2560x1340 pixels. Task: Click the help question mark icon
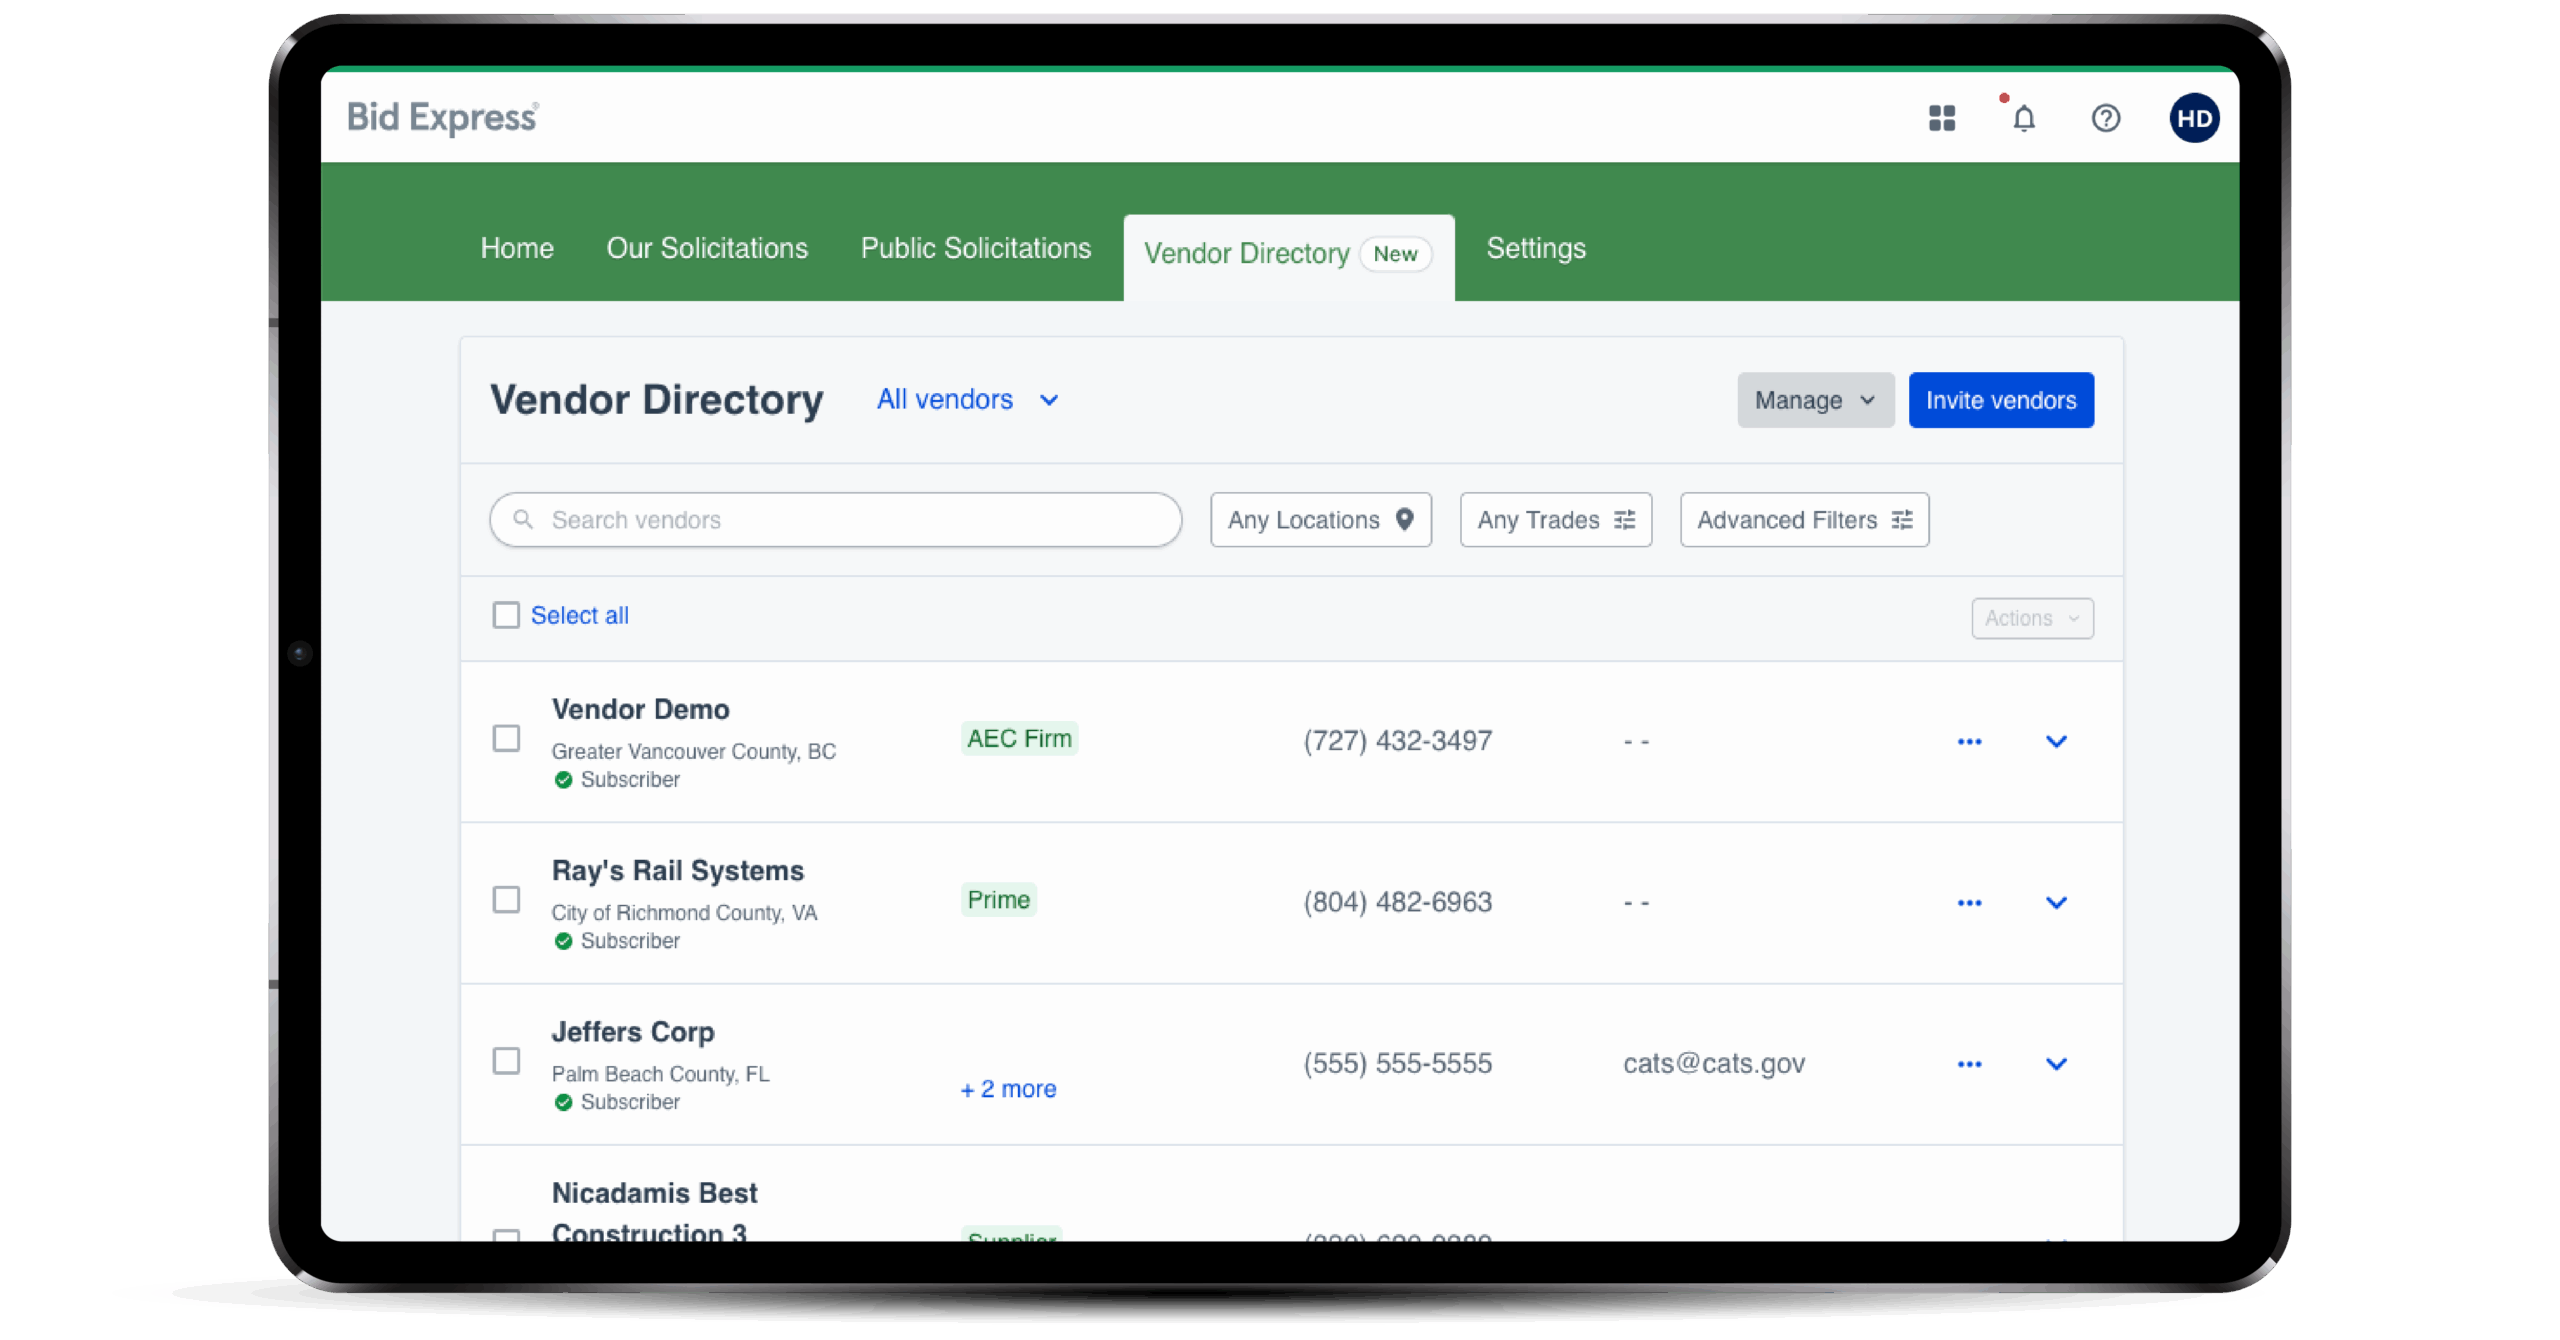pos(2105,118)
